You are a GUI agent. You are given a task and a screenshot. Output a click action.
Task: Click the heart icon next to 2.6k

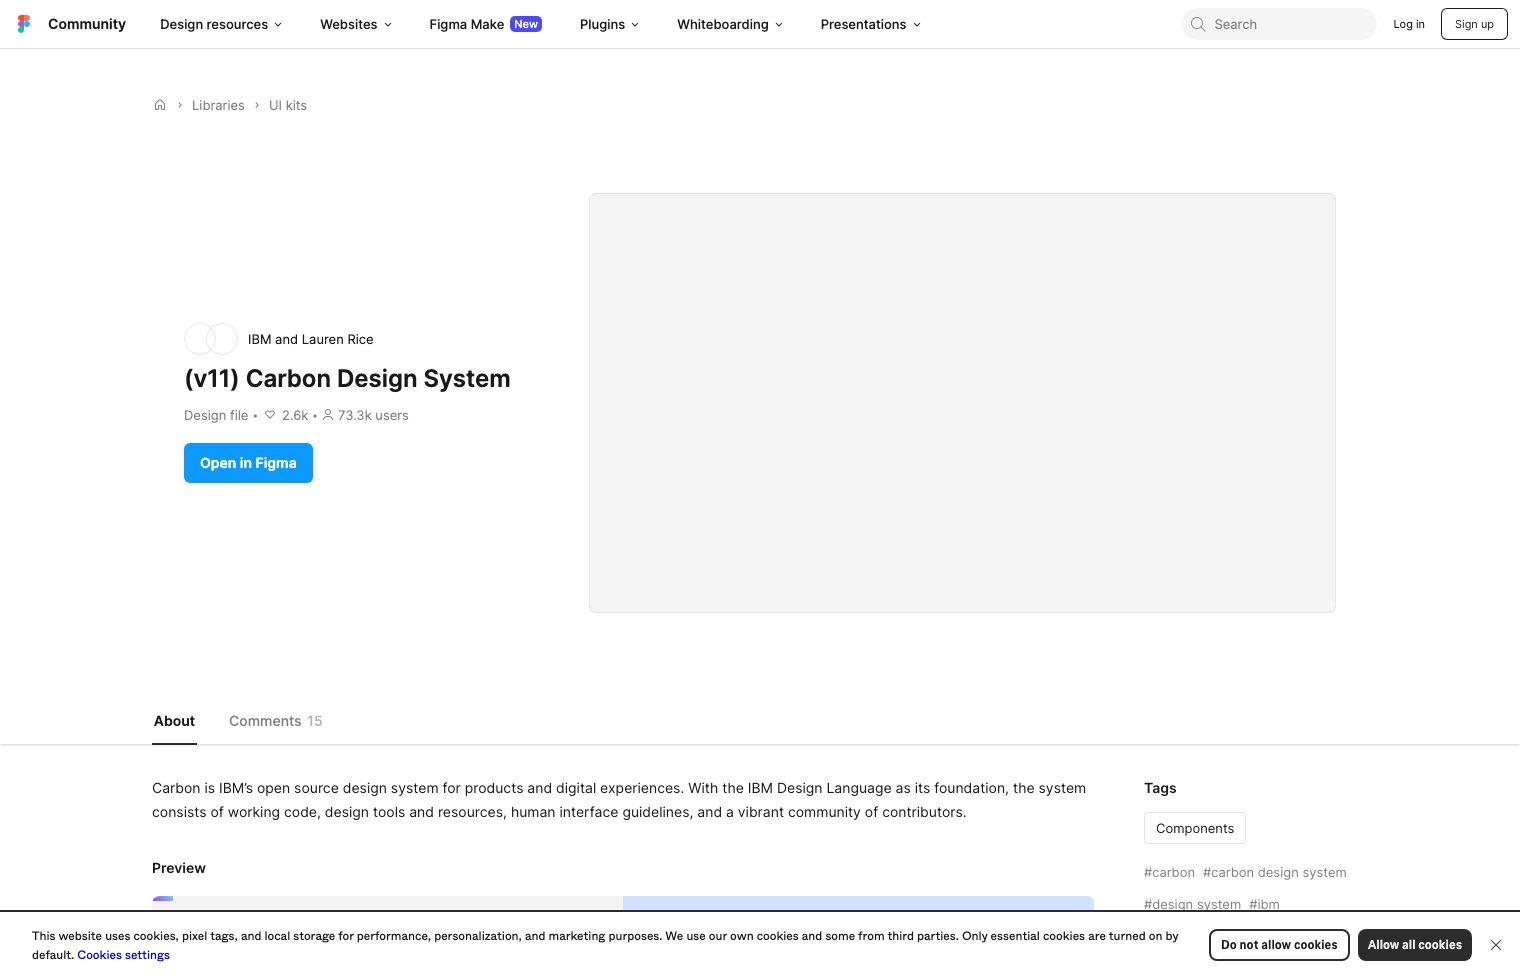click(x=270, y=415)
